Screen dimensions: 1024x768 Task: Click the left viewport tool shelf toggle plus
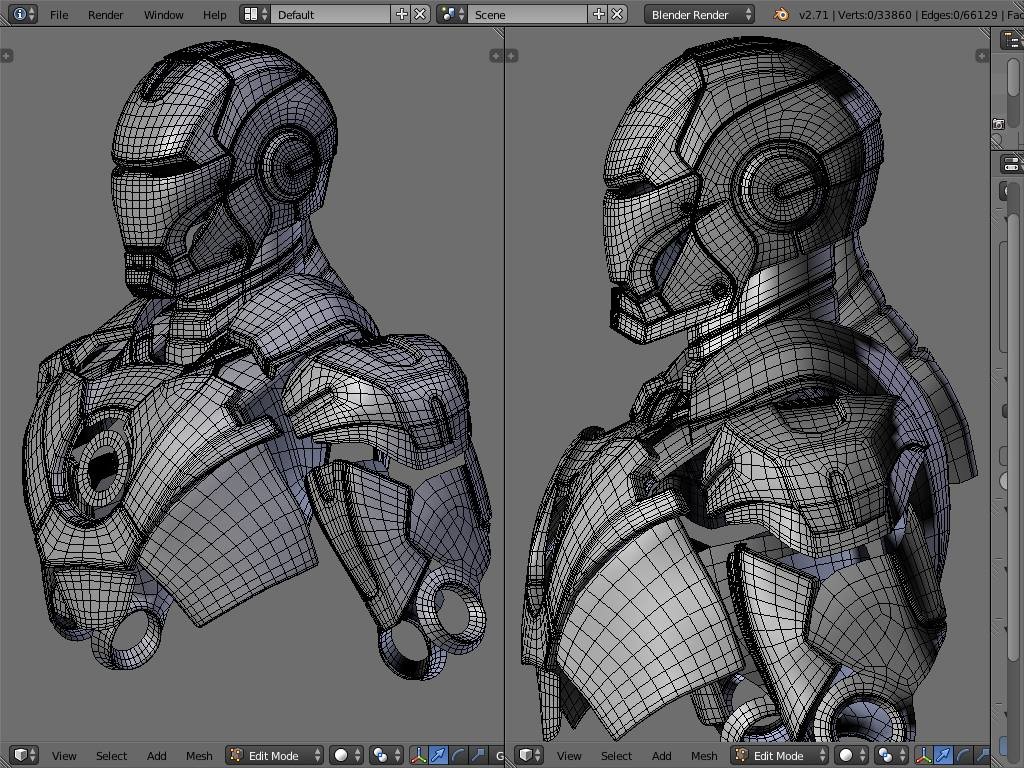[7, 56]
